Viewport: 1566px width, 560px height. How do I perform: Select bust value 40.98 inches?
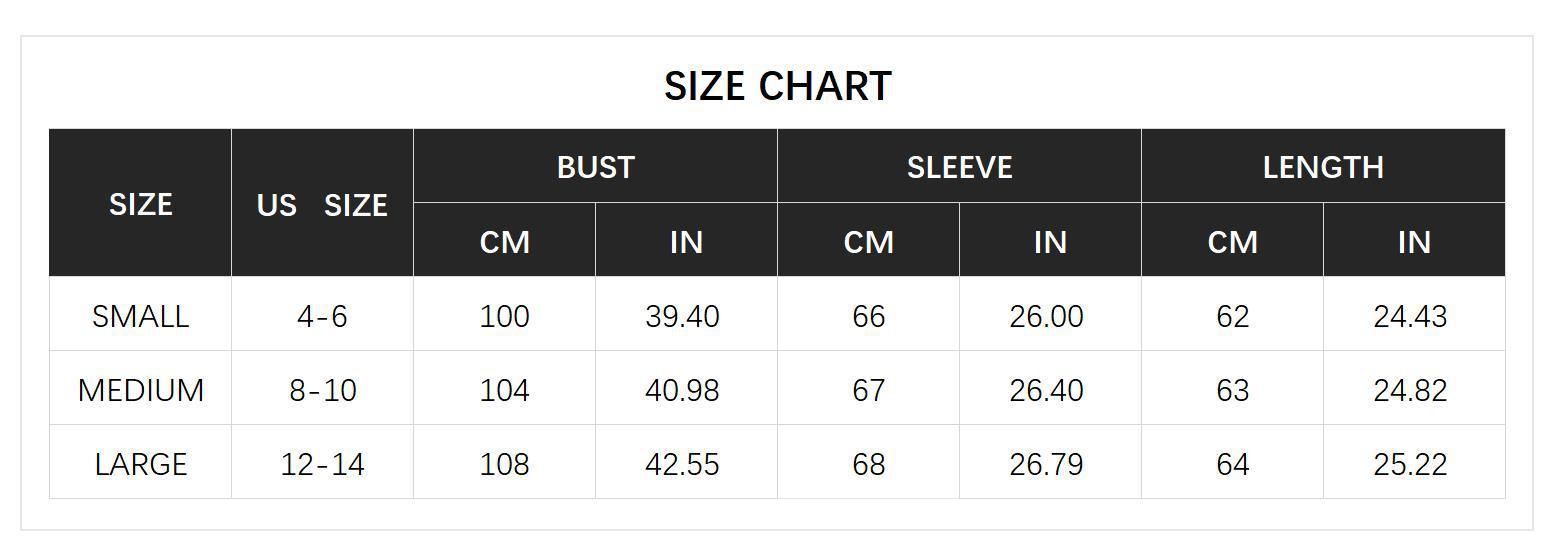682,390
